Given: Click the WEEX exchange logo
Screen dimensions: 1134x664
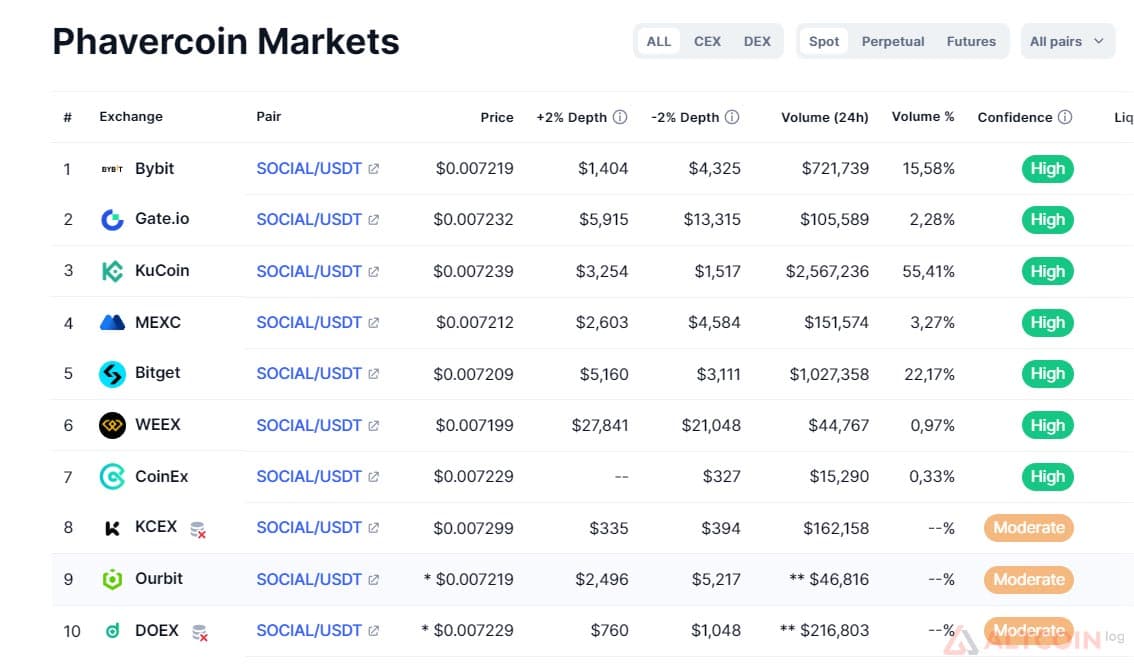Looking at the screenshot, I should [x=112, y=425].
